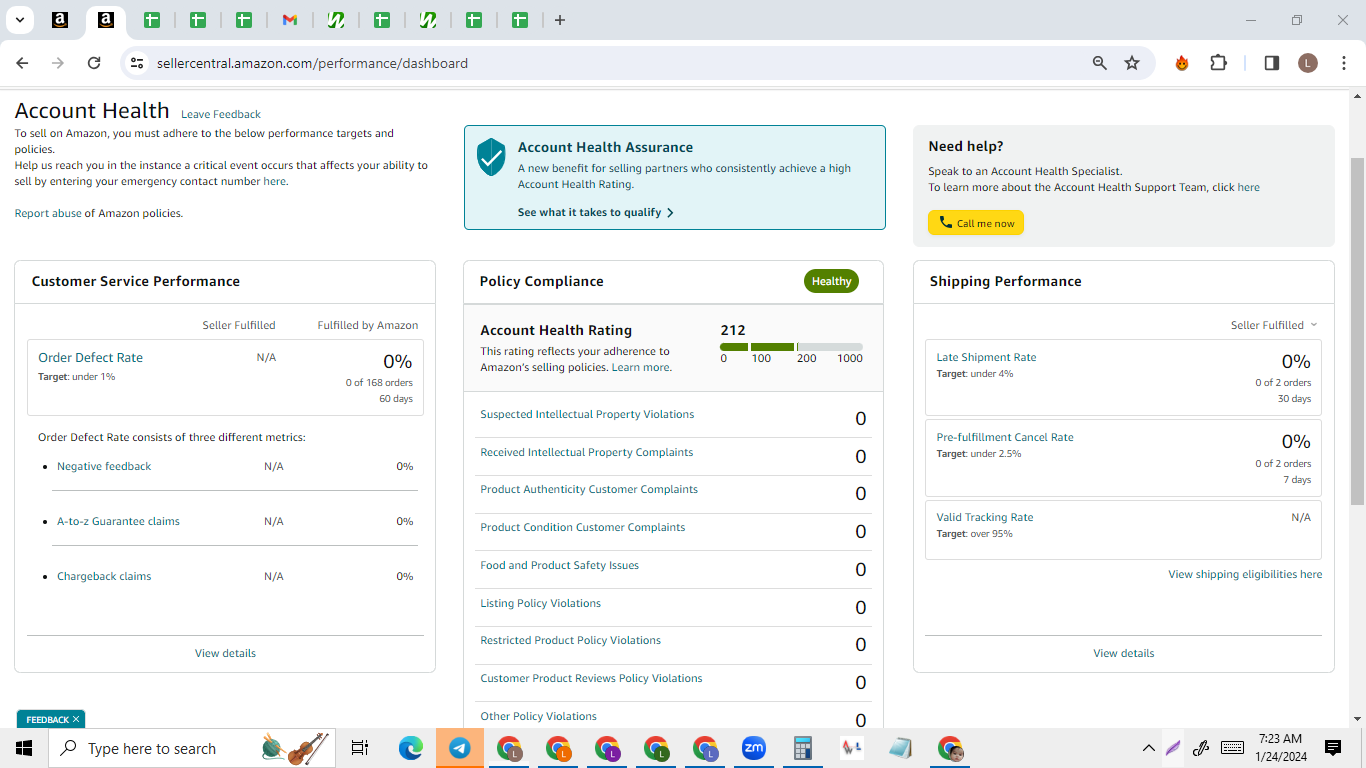View site information icon in address bar
Screen dimensions: 1366x768
pyautogui.click(x=138, y=63)
